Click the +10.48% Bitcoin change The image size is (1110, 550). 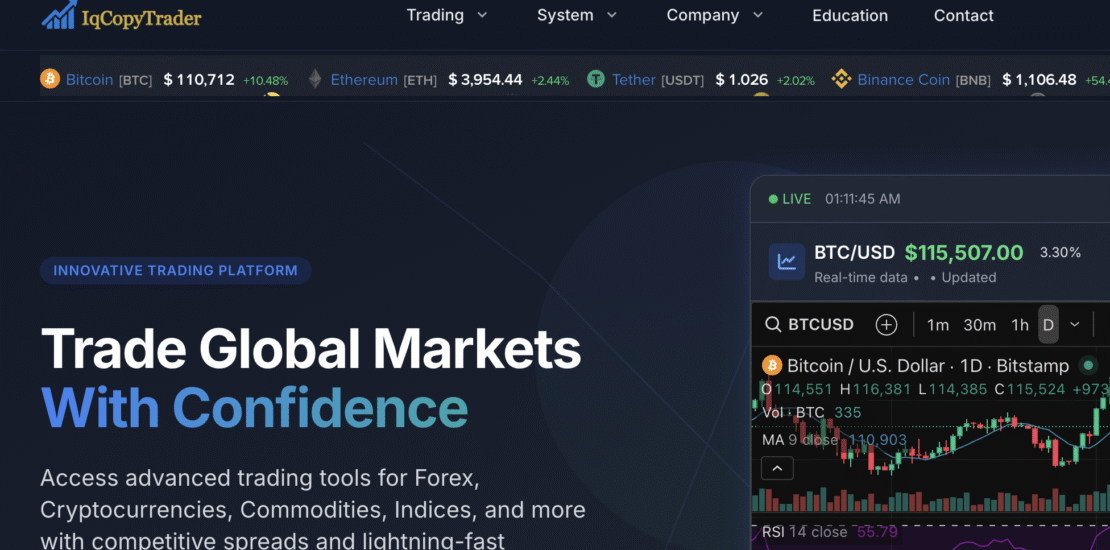[265, 81]
